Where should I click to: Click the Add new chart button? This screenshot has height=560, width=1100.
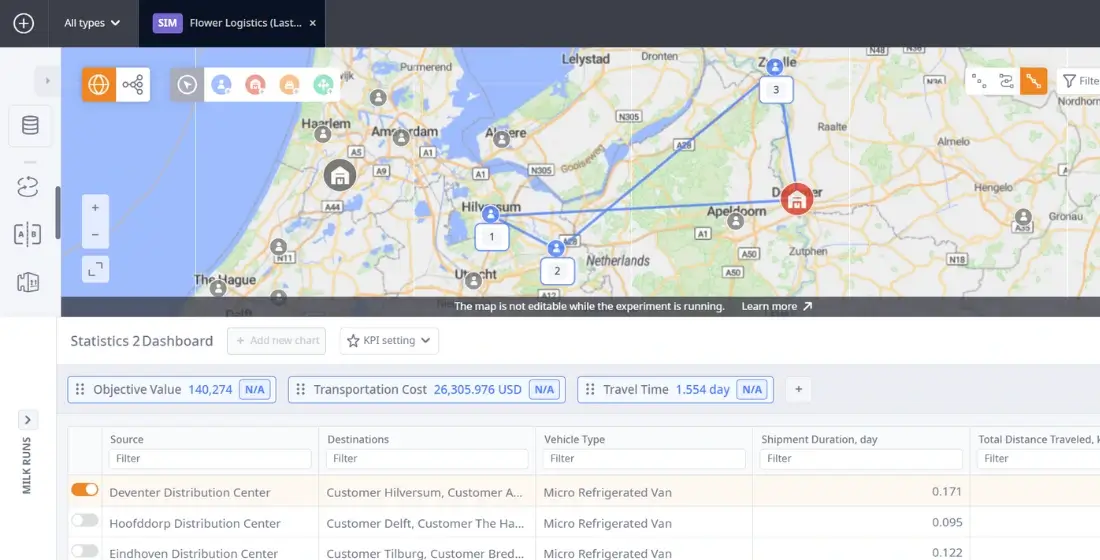[277, 341]
